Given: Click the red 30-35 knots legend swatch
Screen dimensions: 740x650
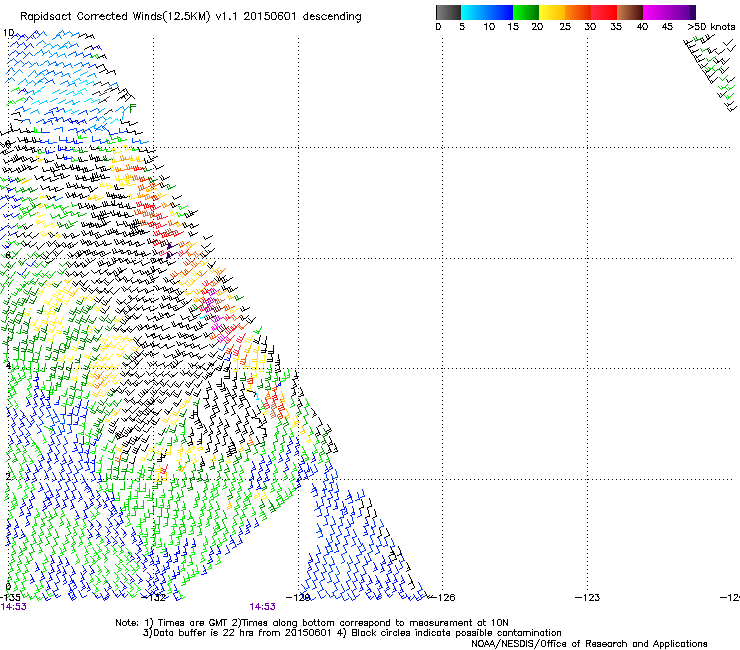Looking at the screenshot, I should point(604,12).
